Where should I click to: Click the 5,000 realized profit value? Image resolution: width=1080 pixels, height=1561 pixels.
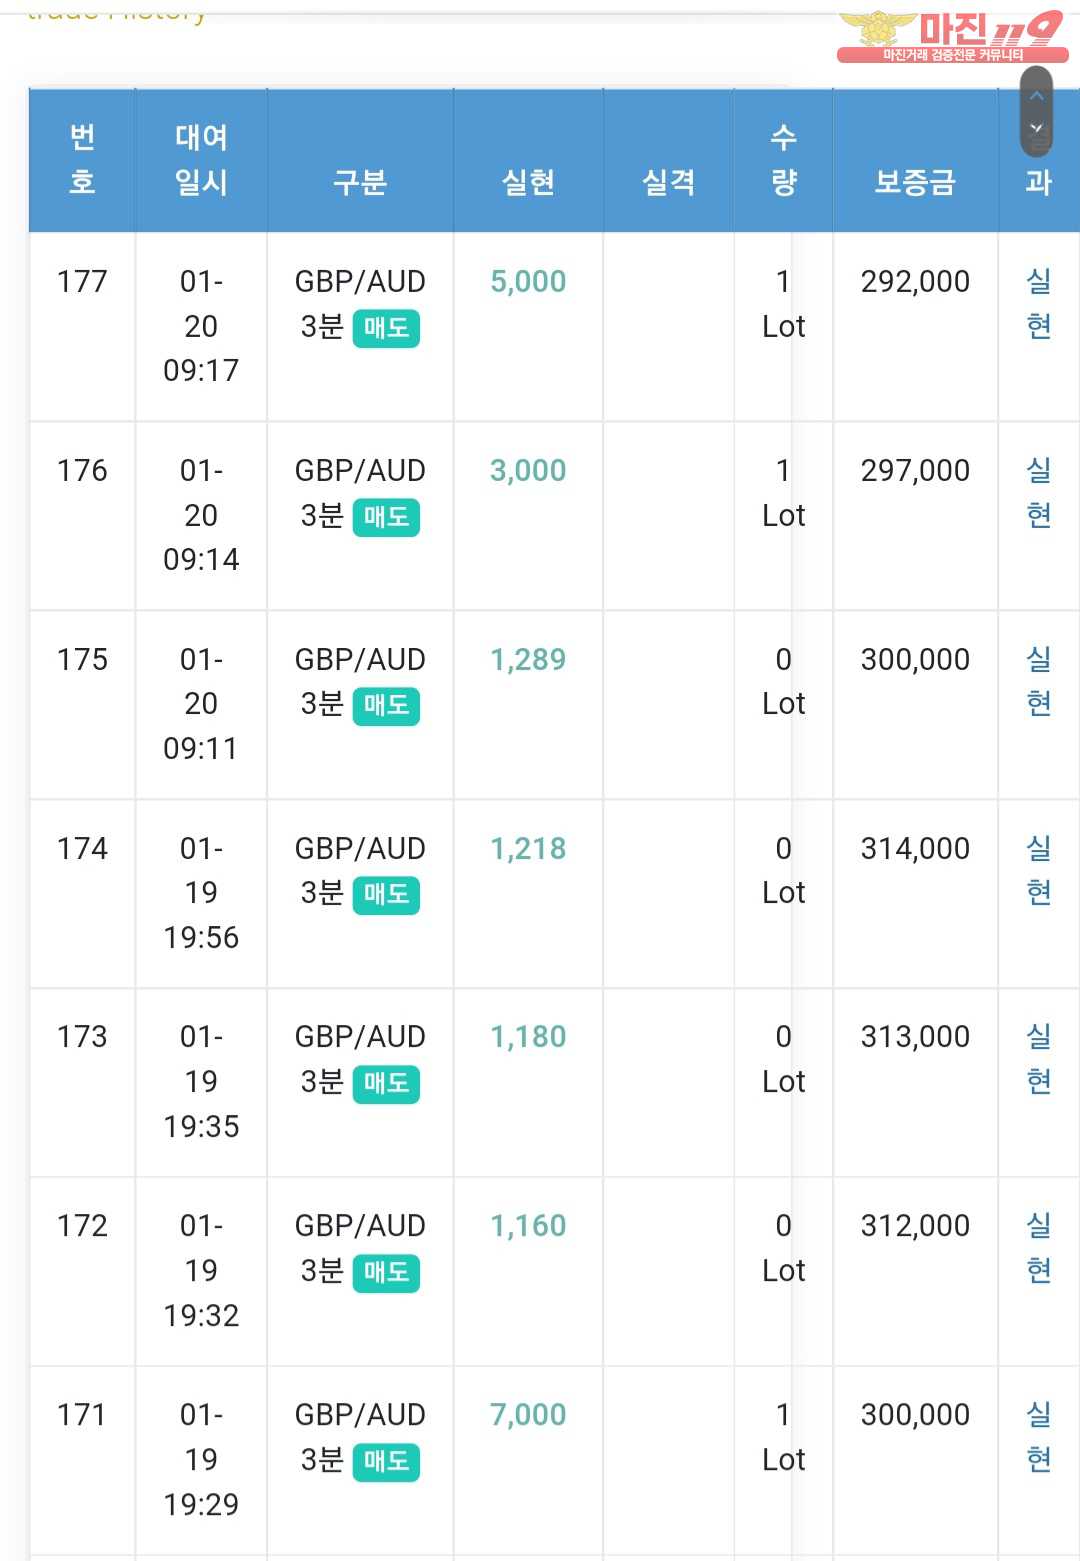point(528,282)
